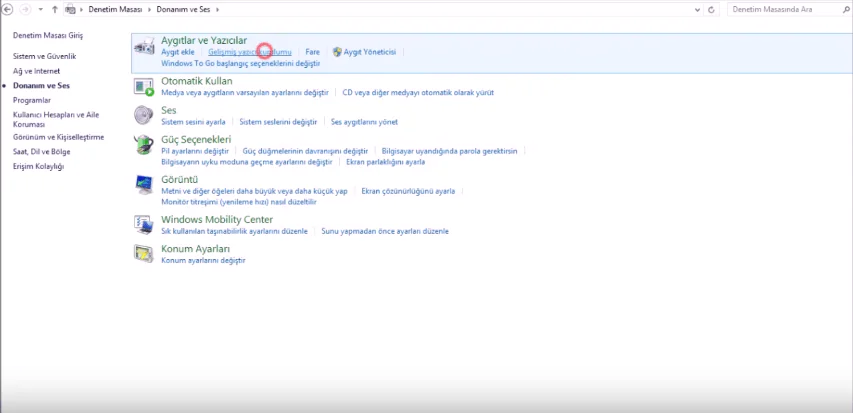Expand the address bar history dropdown
This screenshot has width=853, height=413.
click(x=698, y=10)
